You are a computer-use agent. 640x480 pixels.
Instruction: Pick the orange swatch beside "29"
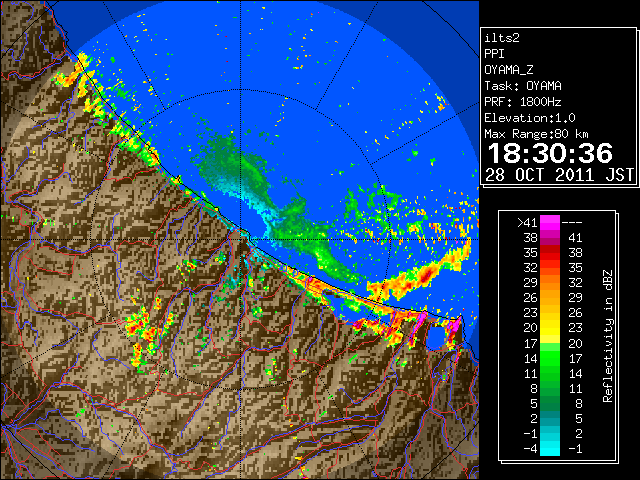(550, 283)
